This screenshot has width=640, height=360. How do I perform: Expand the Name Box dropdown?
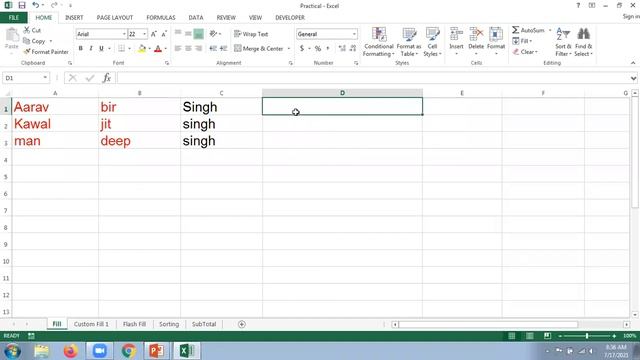[45, 78]
